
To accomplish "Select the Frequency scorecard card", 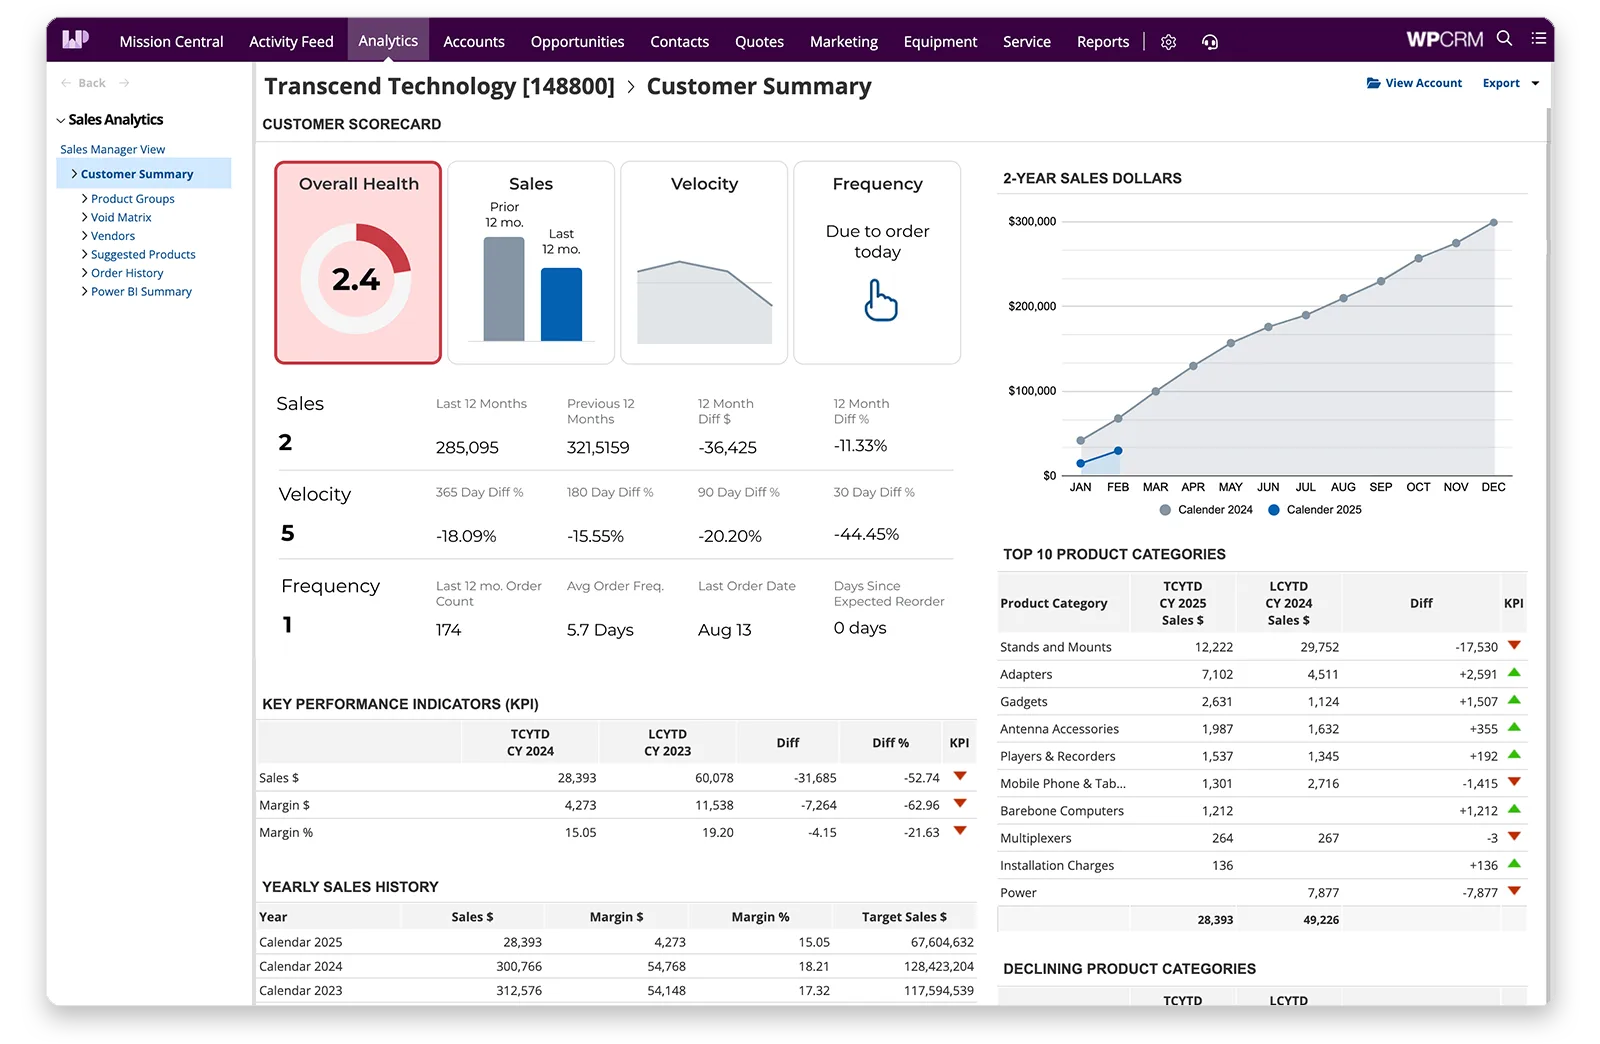I will [877, 262].
